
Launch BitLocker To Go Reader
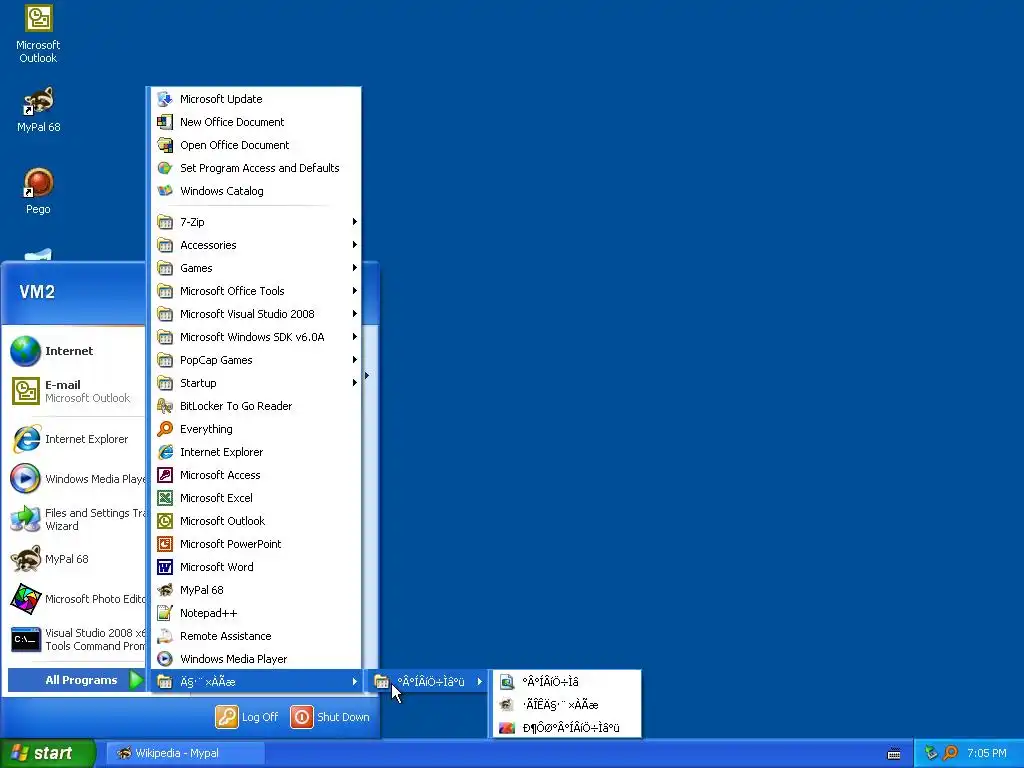click(256, 406)
